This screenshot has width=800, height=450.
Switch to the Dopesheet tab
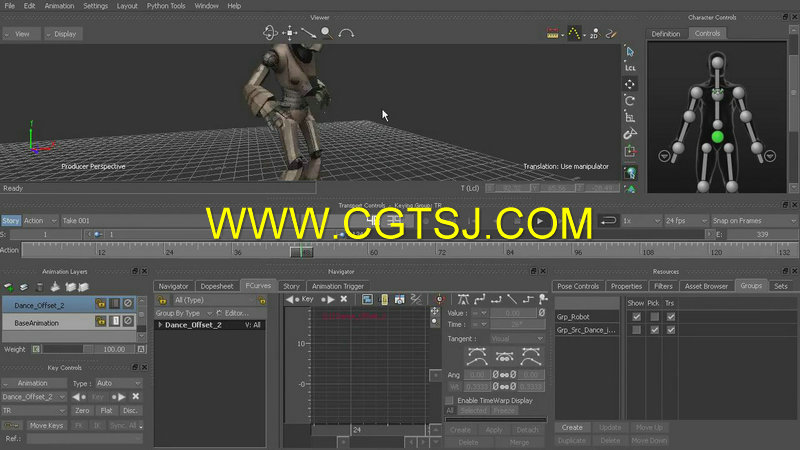tap(217, 286)
